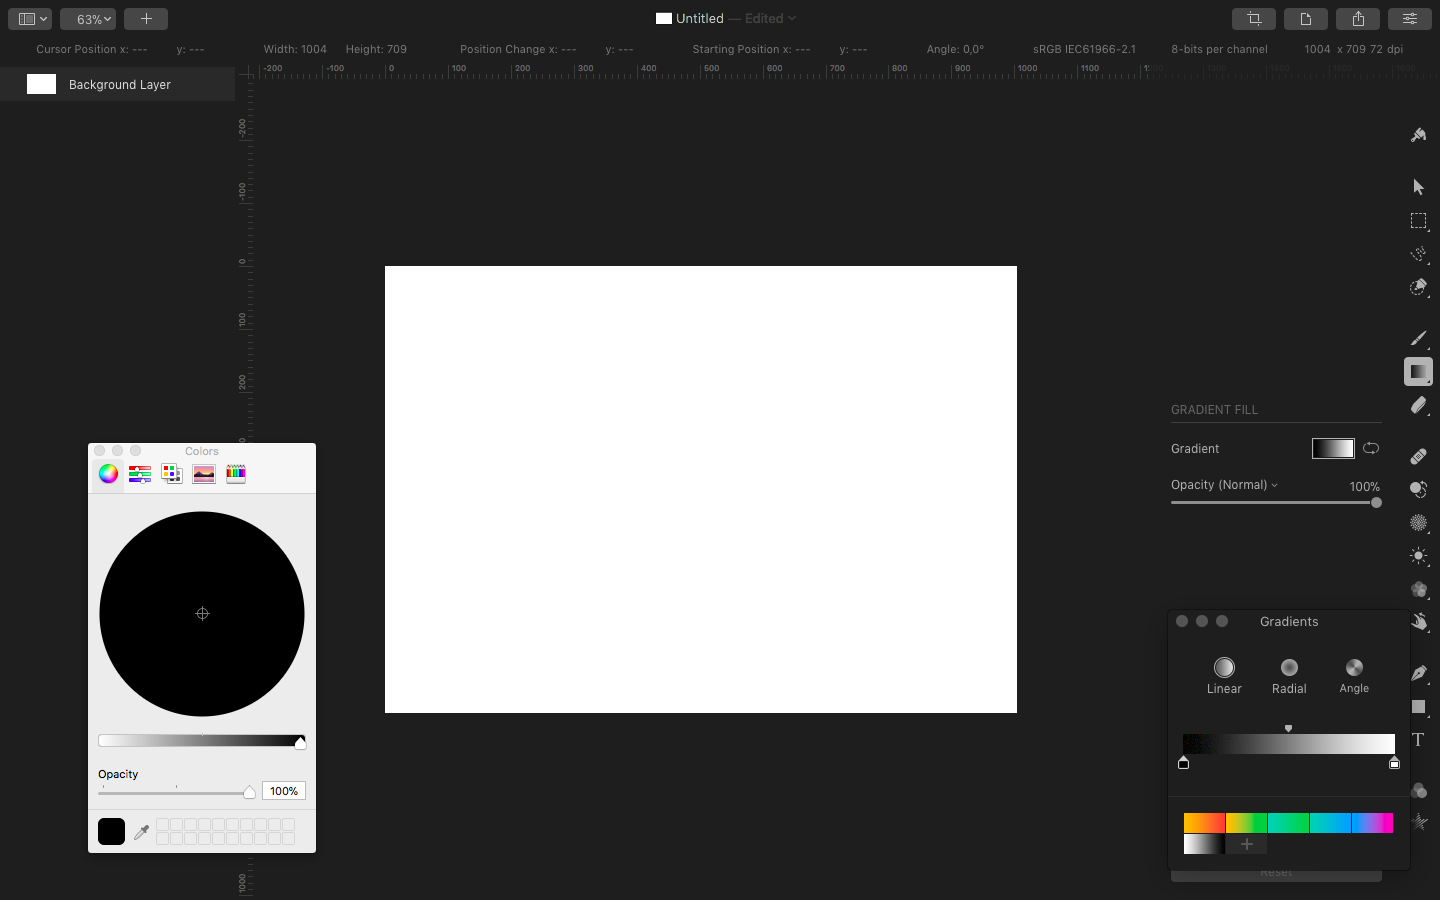This screenshot has height=900, width=1440.
Task: Select the Type text tool
Action: tap(1418, 740)
